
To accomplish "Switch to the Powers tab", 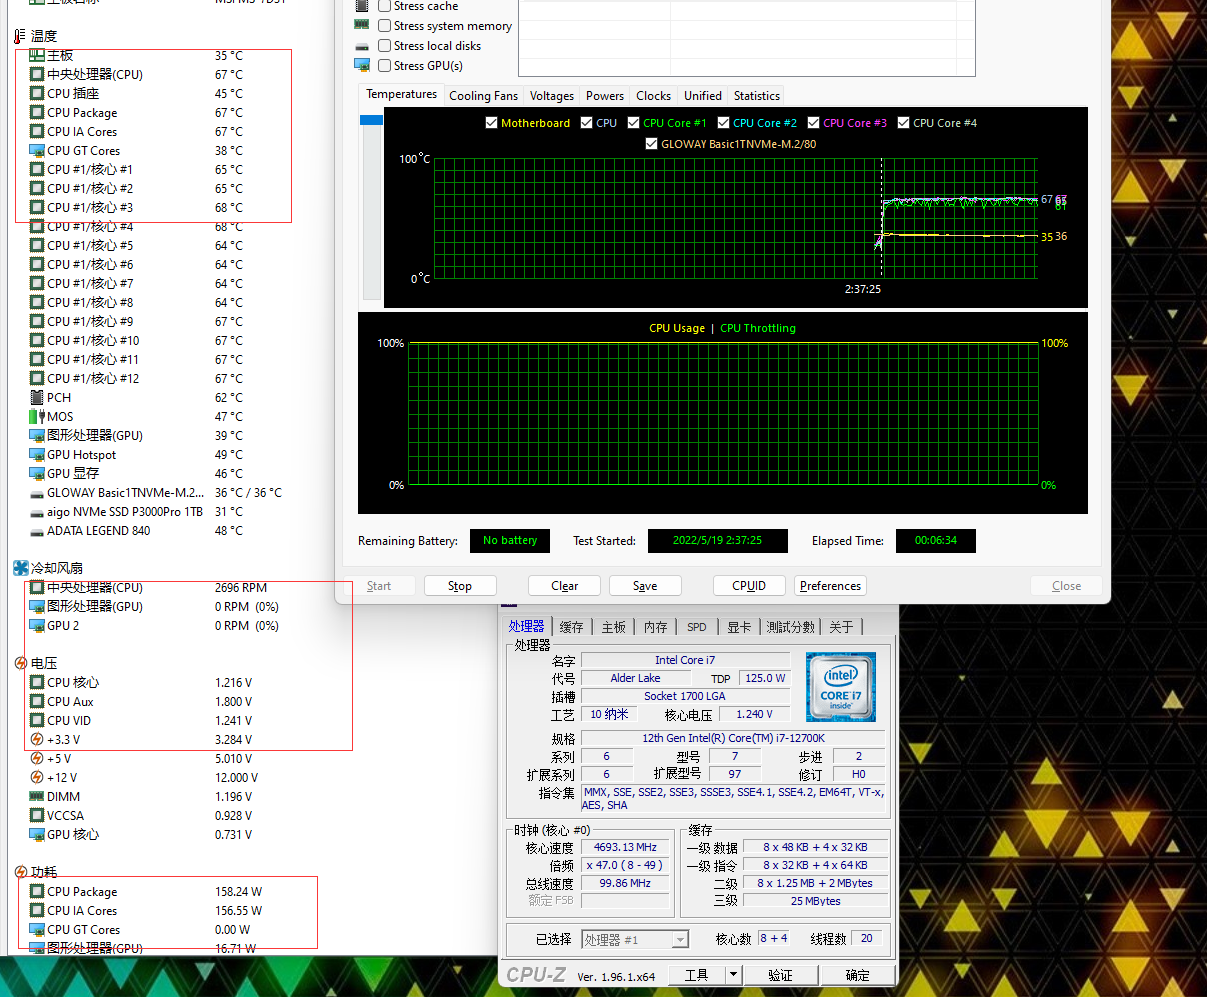I will [605, 96].
